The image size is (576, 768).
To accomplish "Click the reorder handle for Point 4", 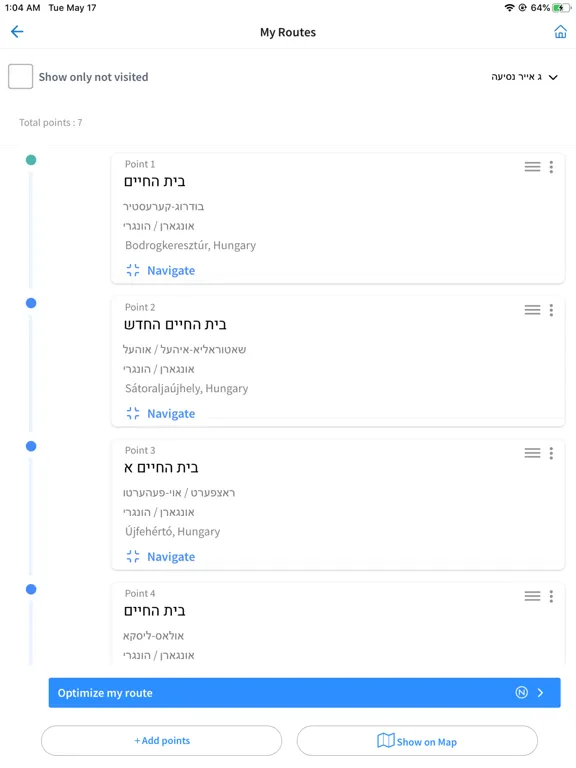I will pos(532,596).
